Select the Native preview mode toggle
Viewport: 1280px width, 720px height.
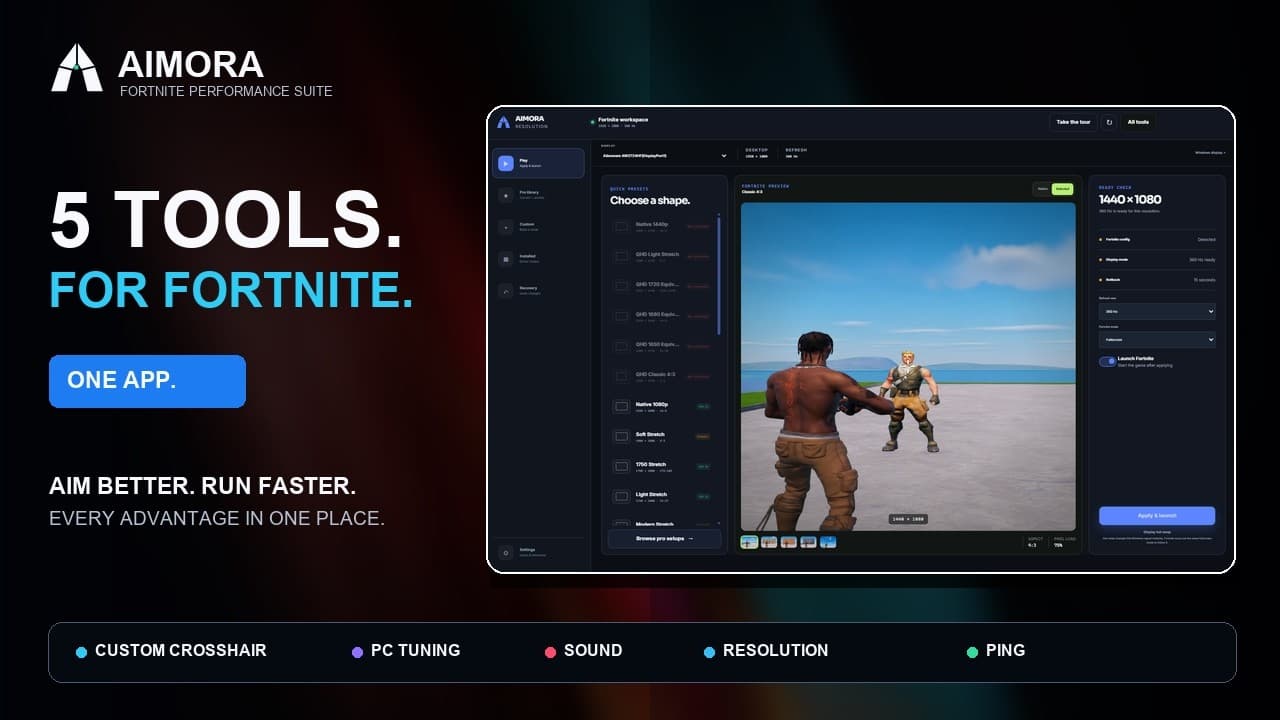click(x=1042, y=188)
